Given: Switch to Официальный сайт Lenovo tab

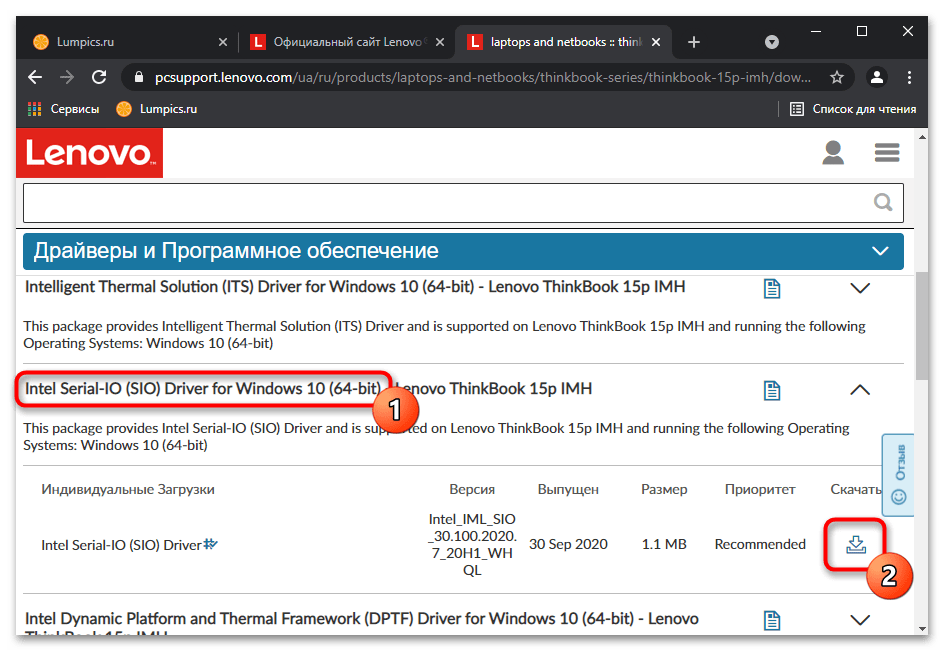Looking at the screenshot, I should (346, 42).
